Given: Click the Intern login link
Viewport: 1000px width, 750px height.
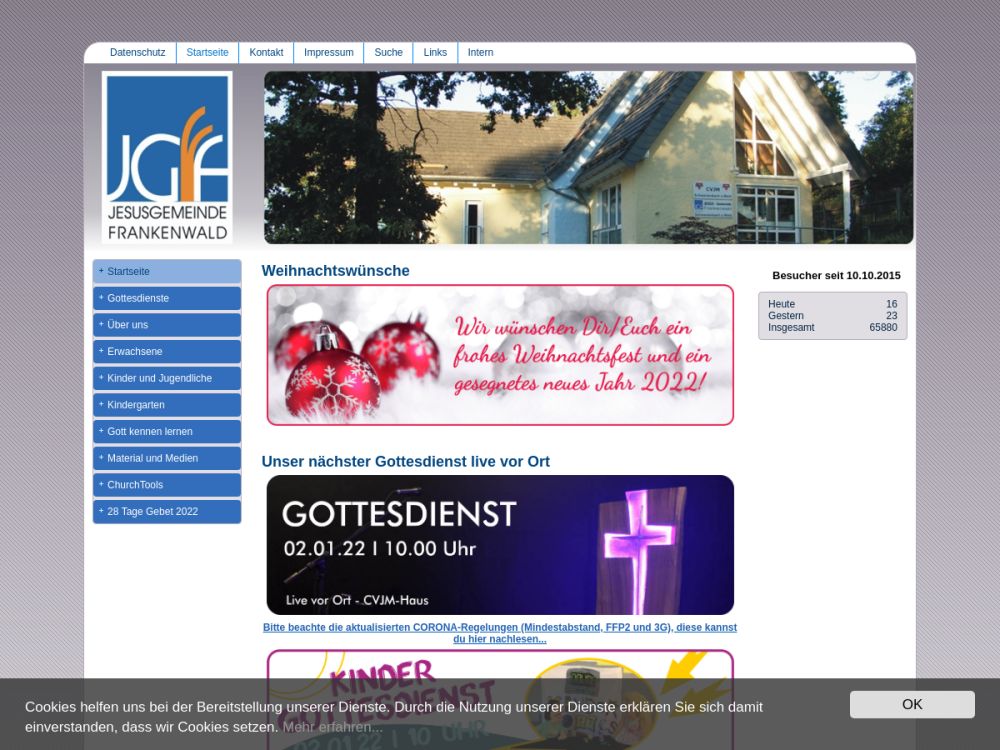Looking at the screenshot, I should [480, 53].
